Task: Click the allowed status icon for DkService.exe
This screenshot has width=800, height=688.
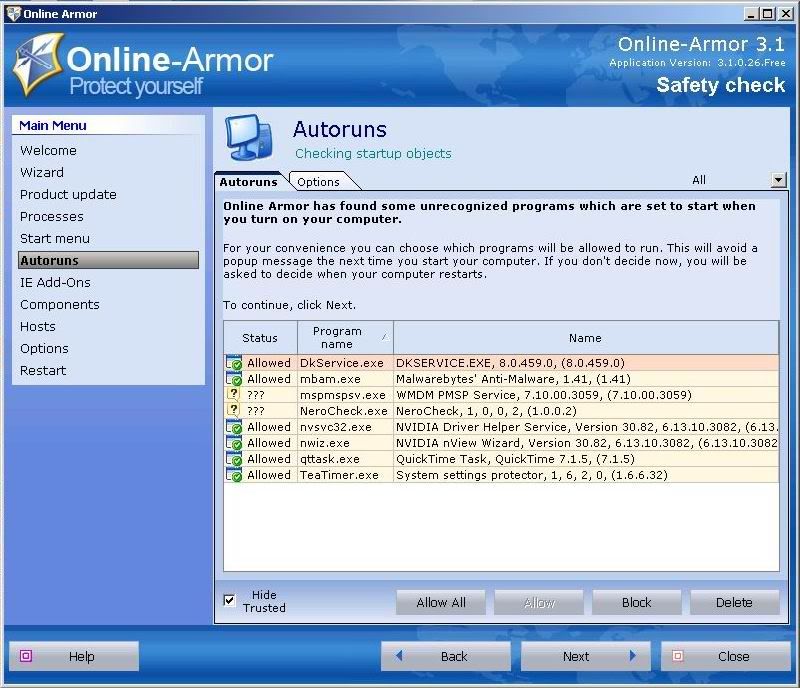Action: [x=234, y=363]
